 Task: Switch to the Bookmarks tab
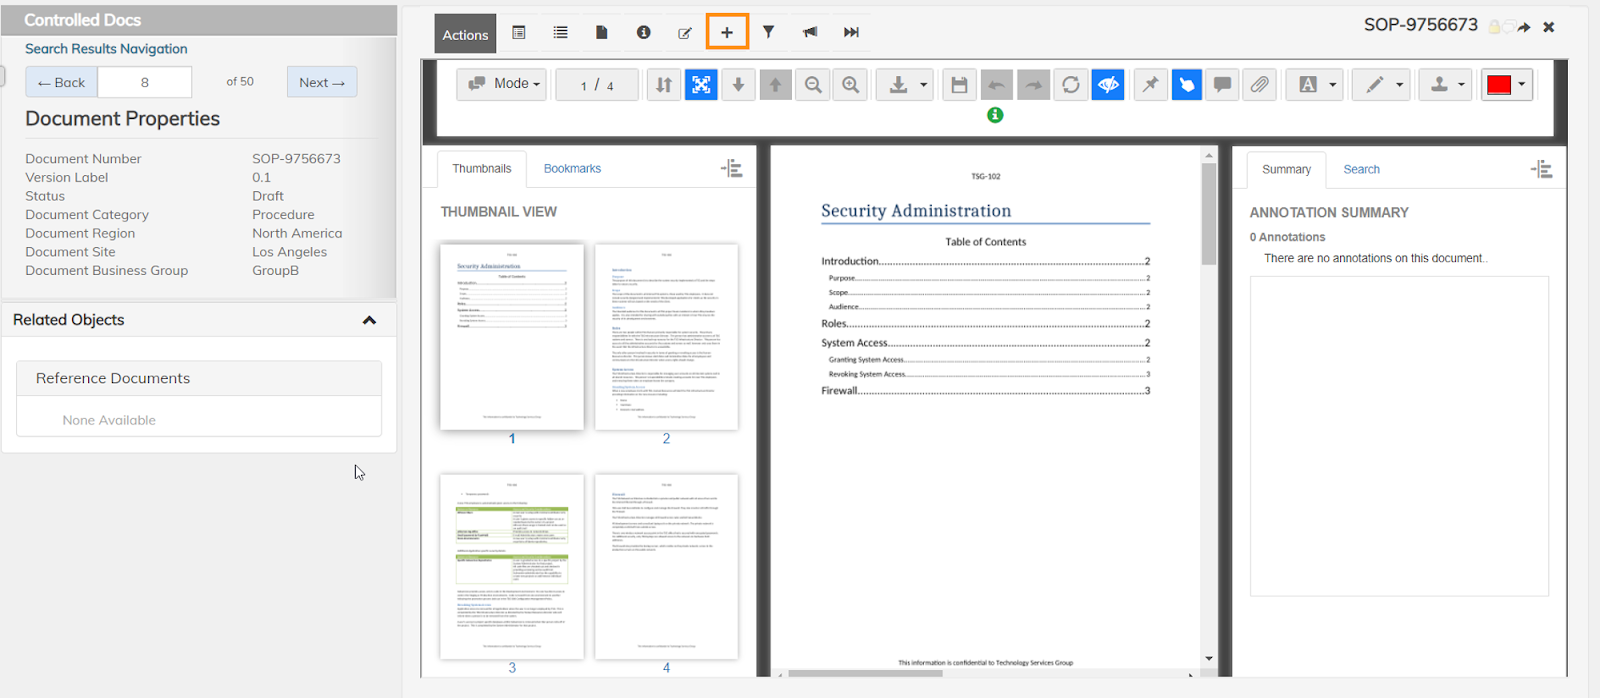(x=572, y=169)
